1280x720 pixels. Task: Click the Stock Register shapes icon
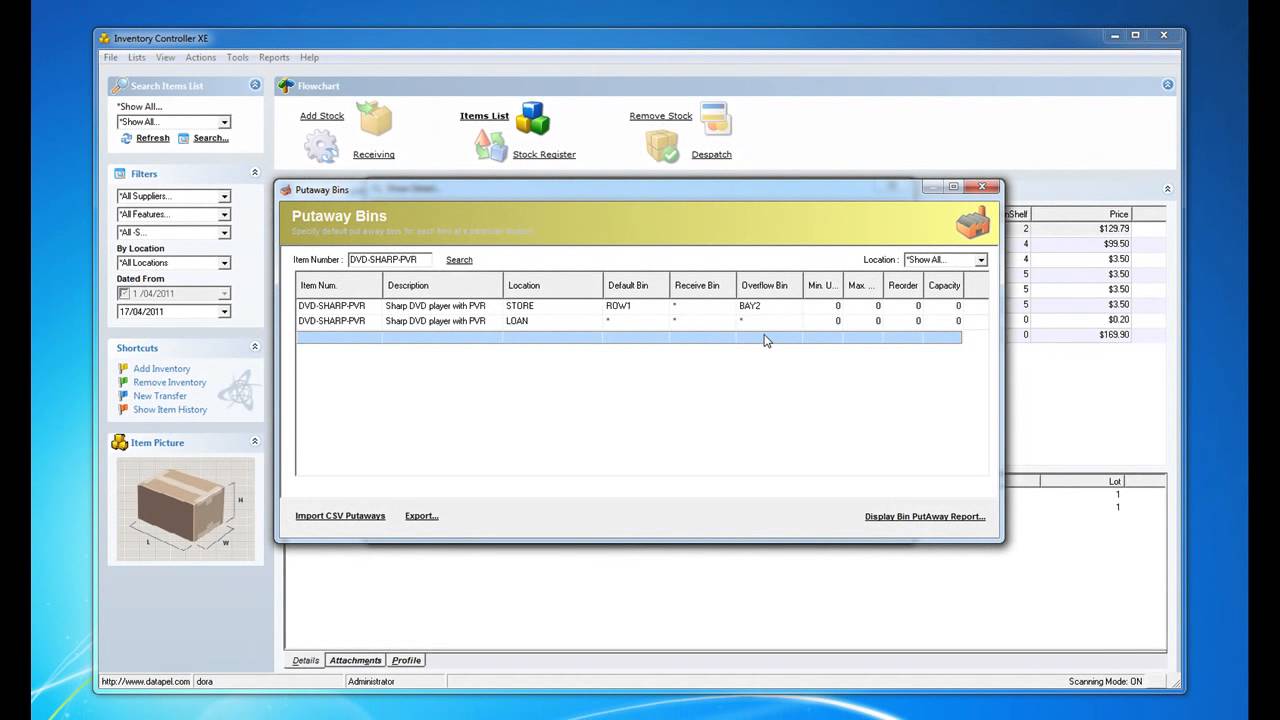(490, 147)
